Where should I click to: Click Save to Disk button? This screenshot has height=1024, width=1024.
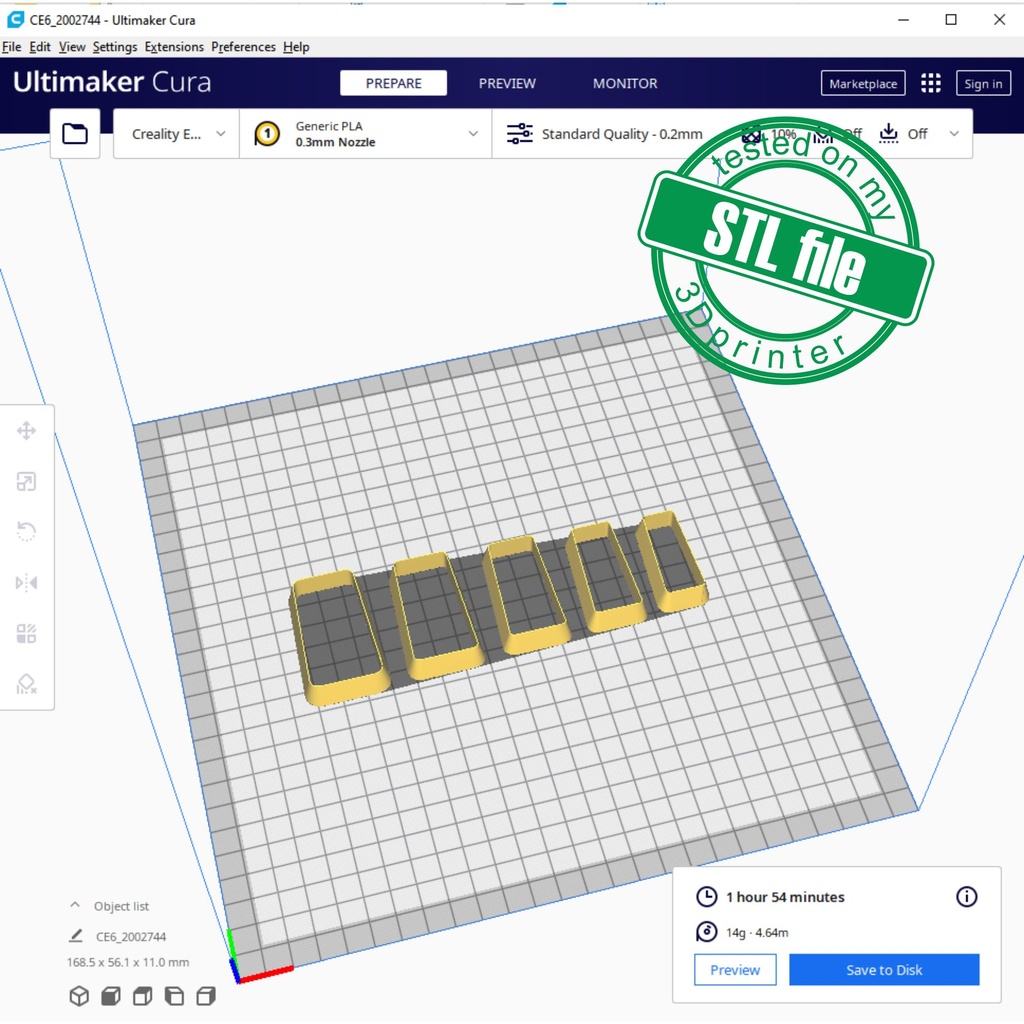(x=884, y=970)
